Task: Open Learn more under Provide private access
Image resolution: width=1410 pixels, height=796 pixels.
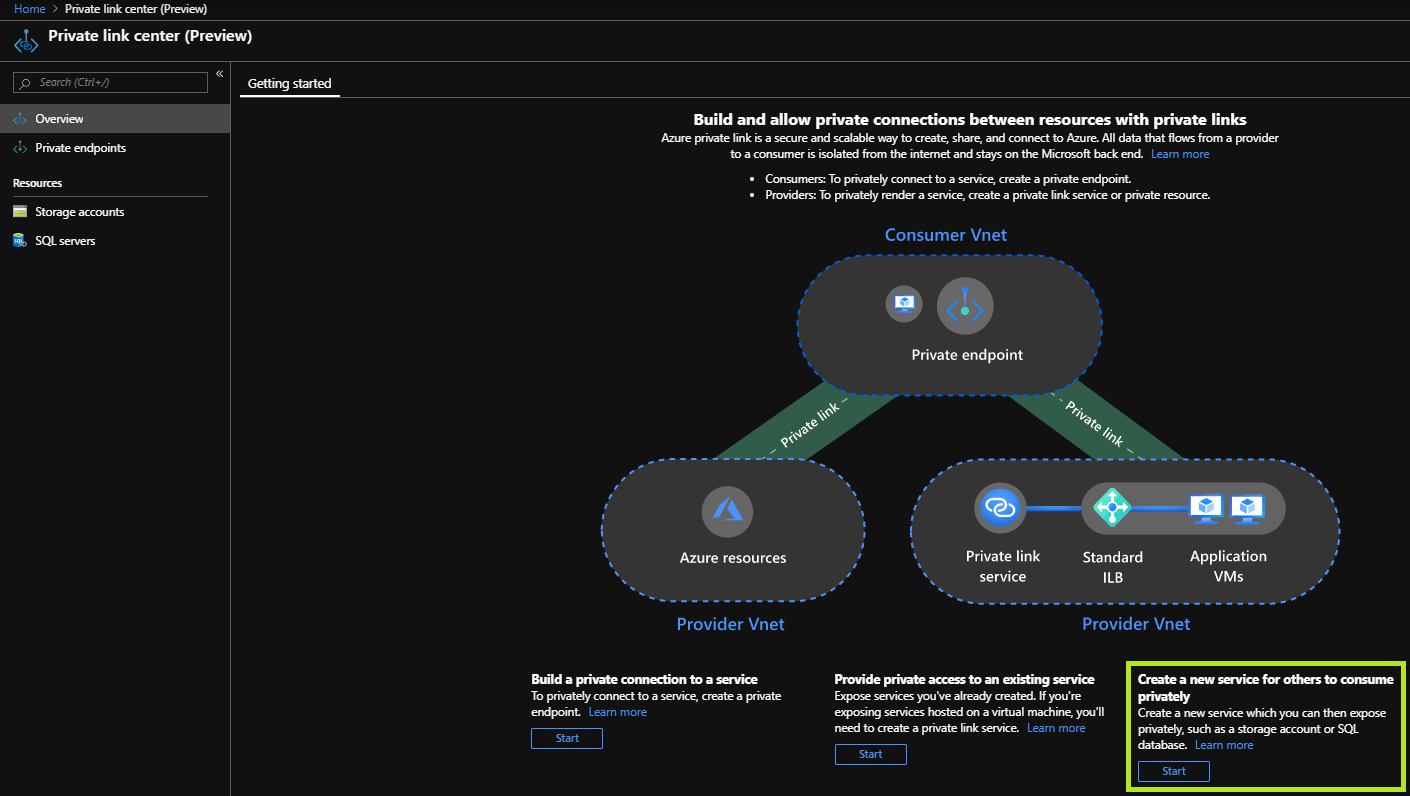Action: coord(1056,728)
